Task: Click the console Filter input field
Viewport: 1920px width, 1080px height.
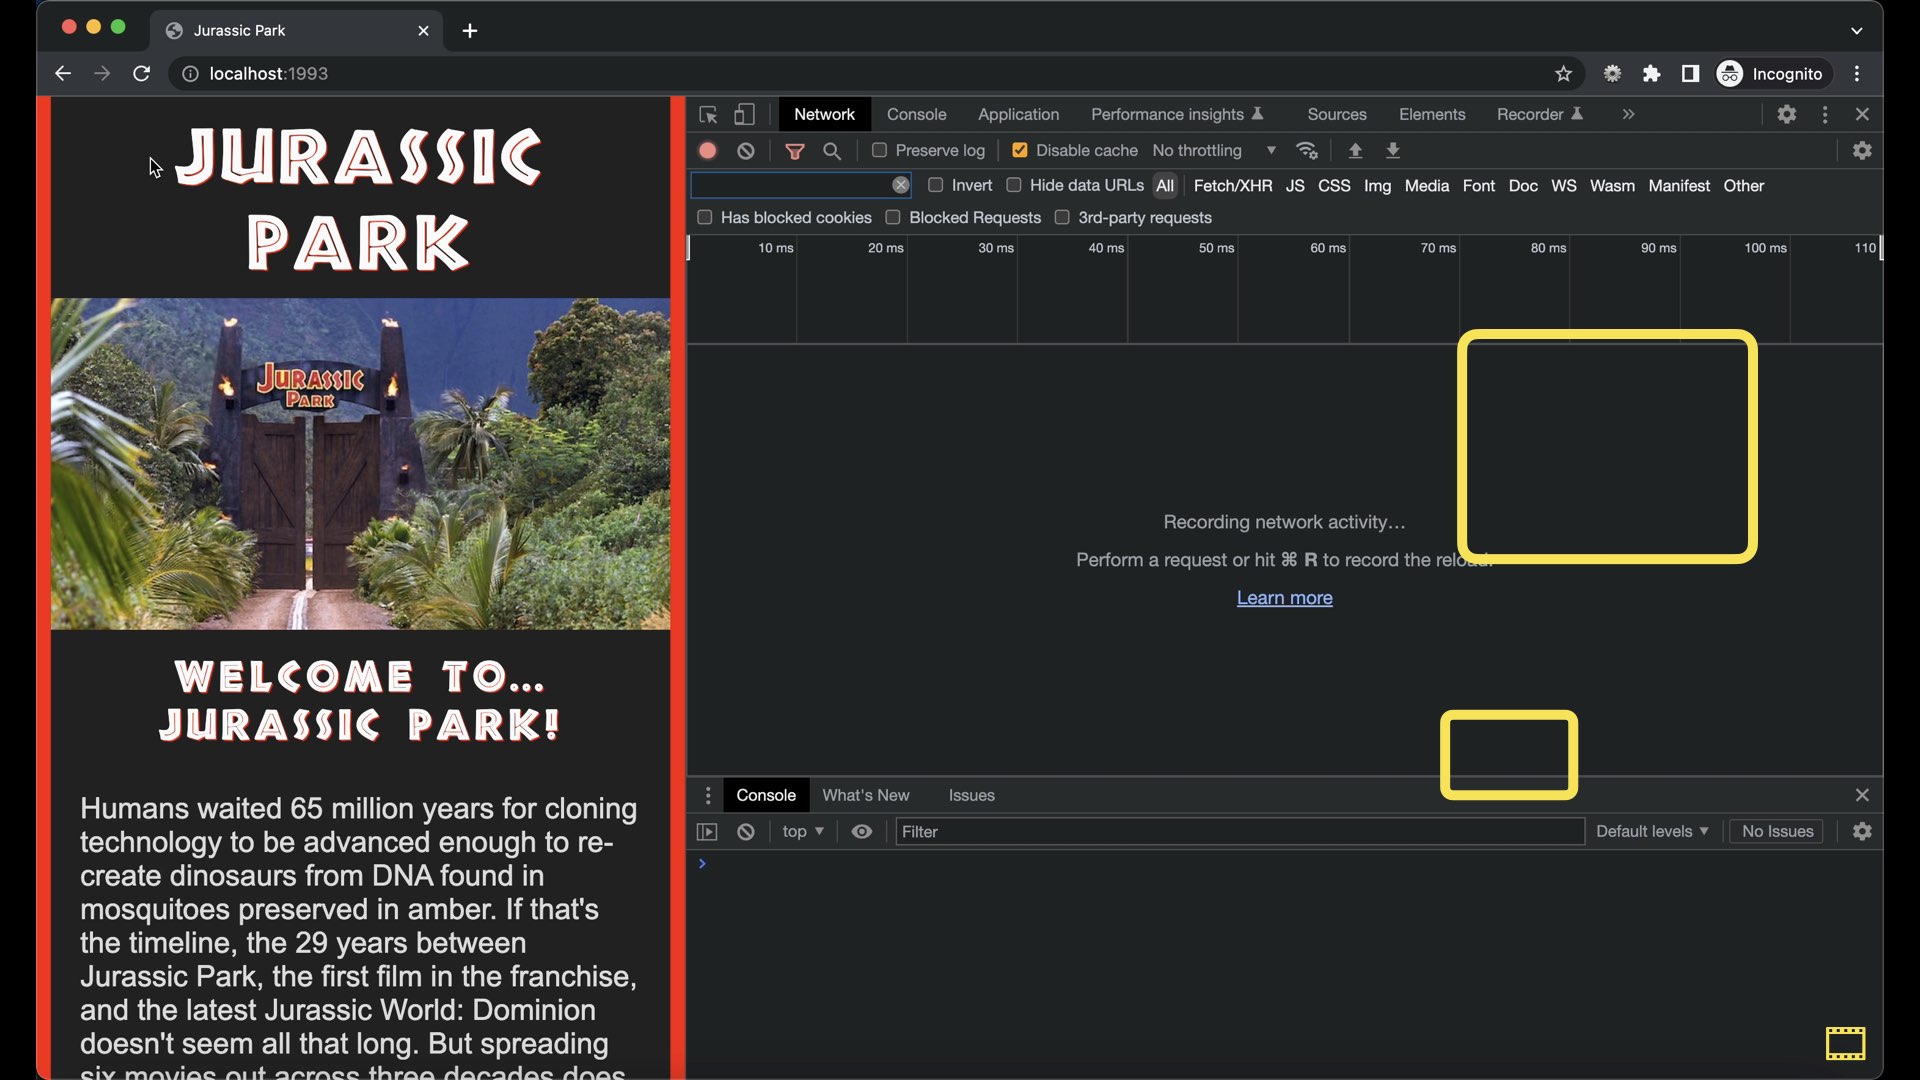Action: 1238,832
